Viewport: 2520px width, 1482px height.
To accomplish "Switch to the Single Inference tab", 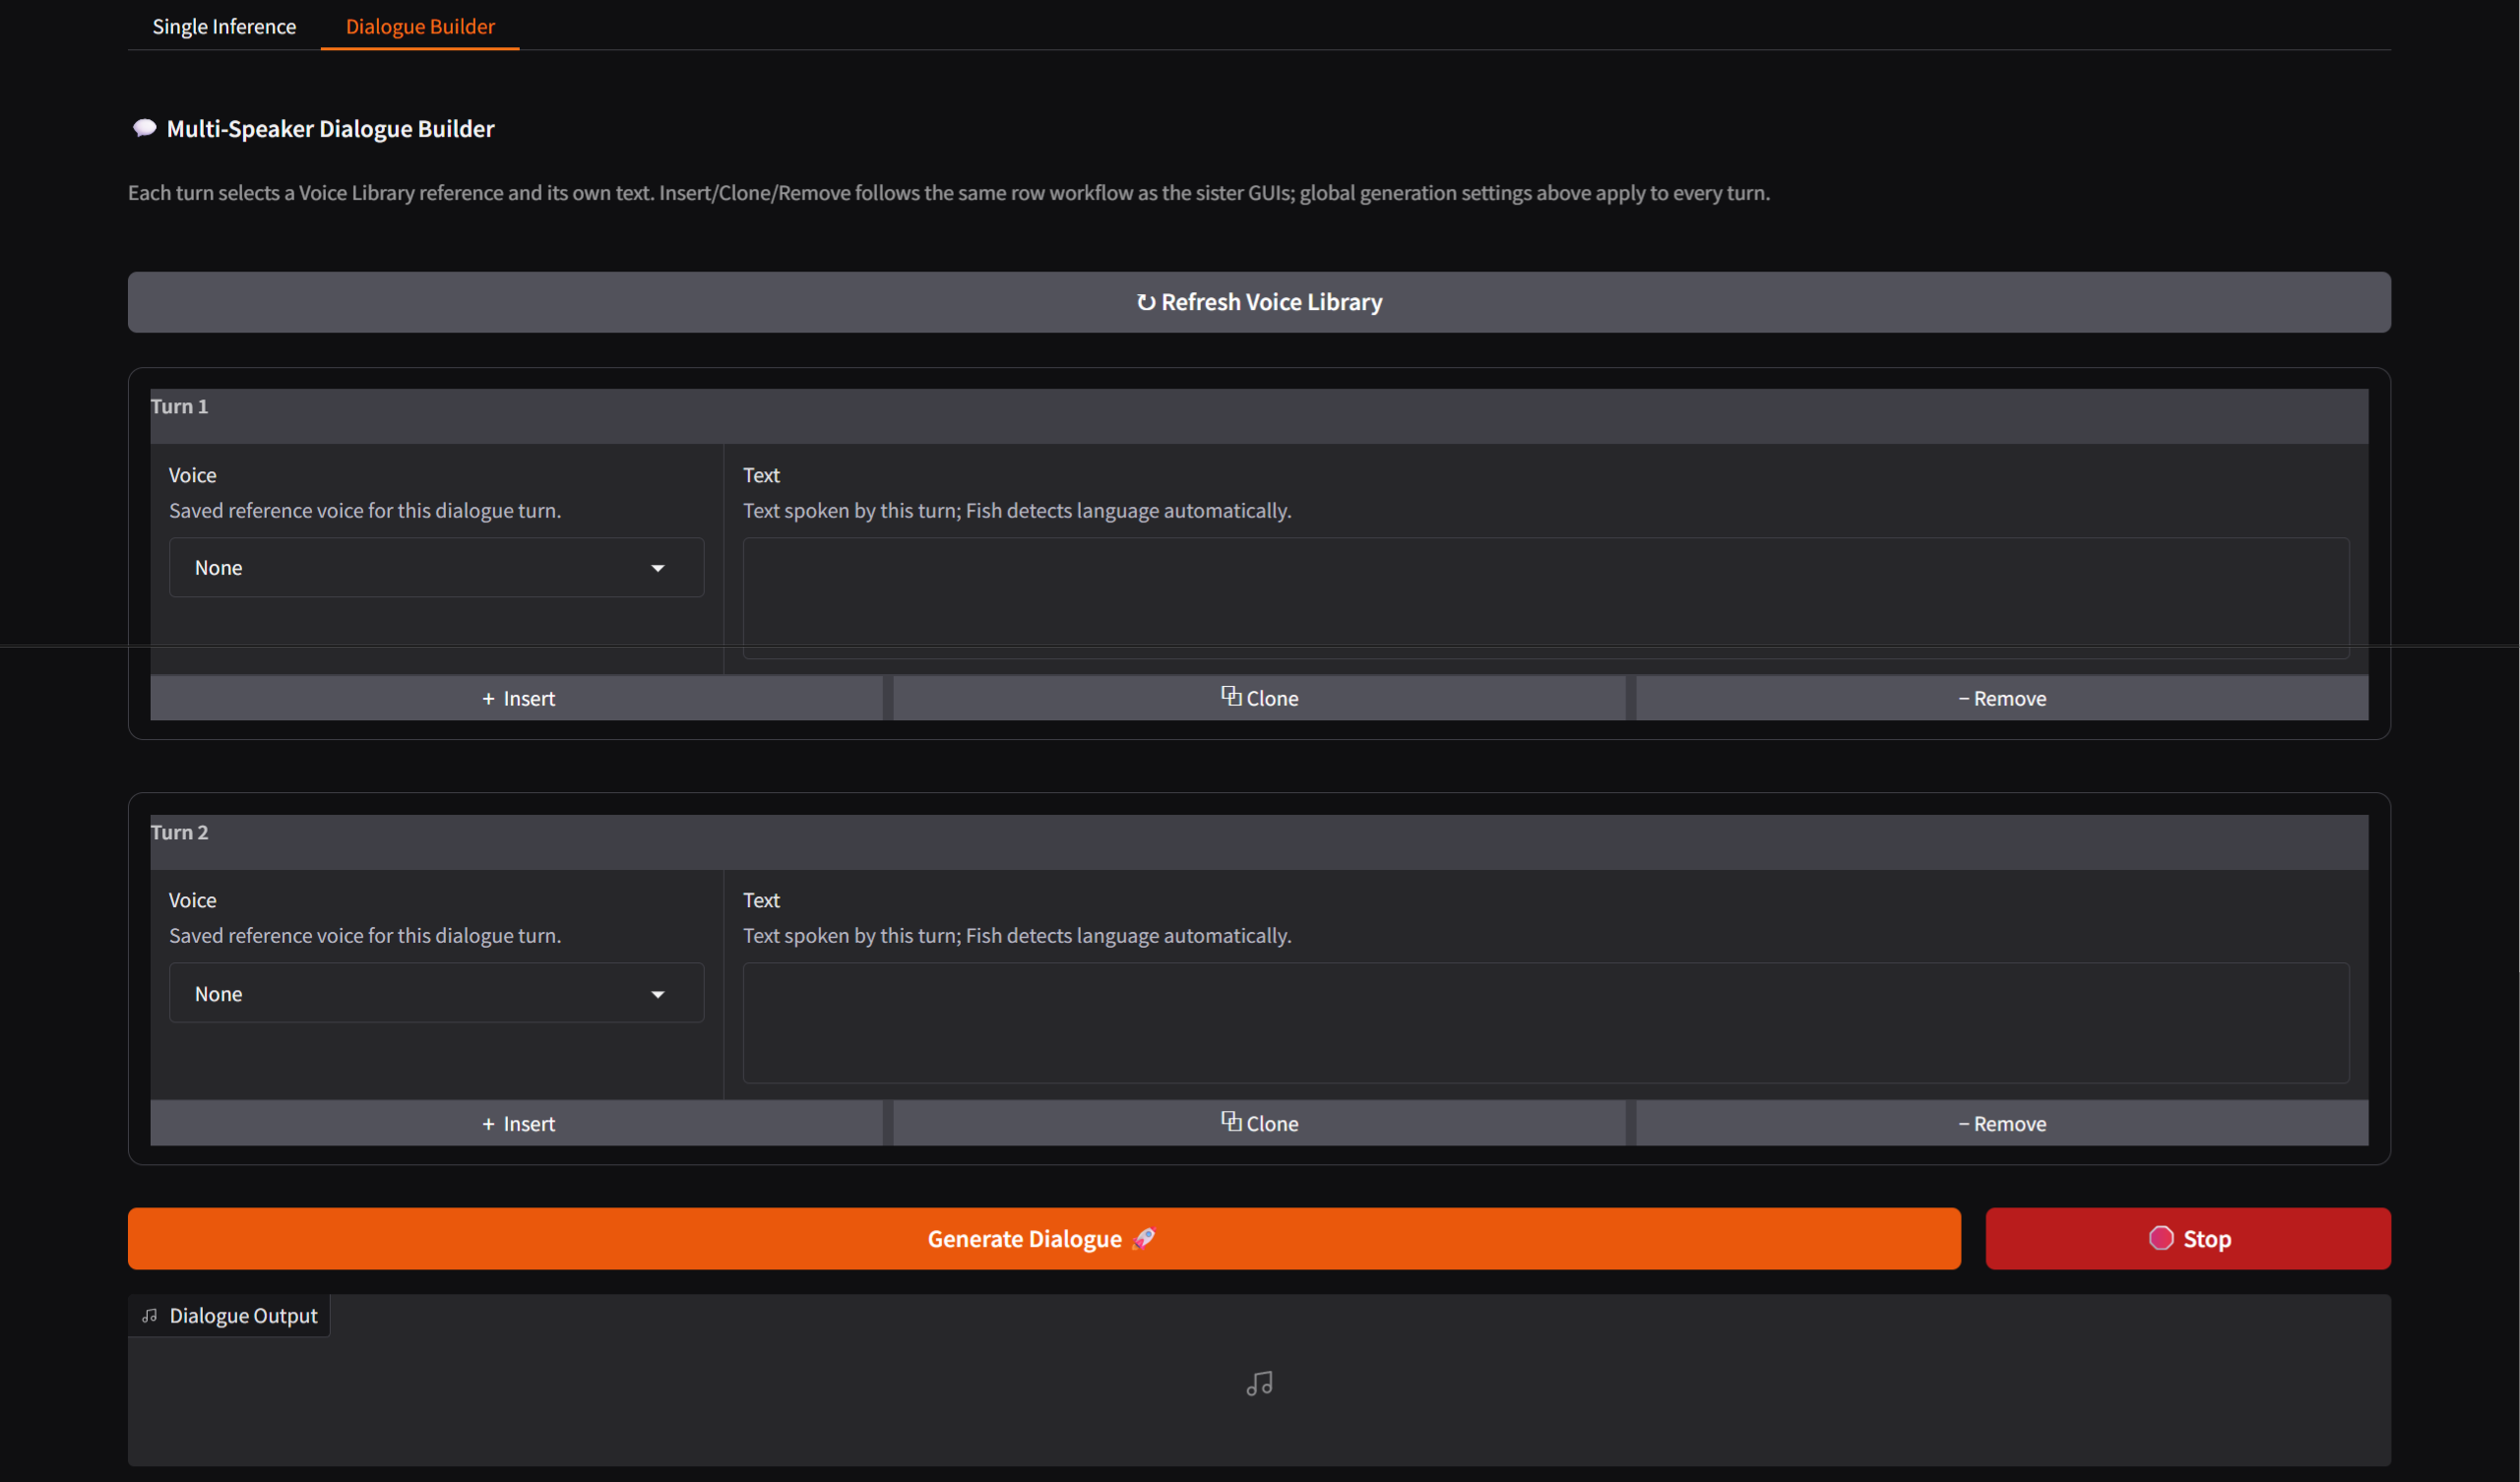I will (224, 26).
